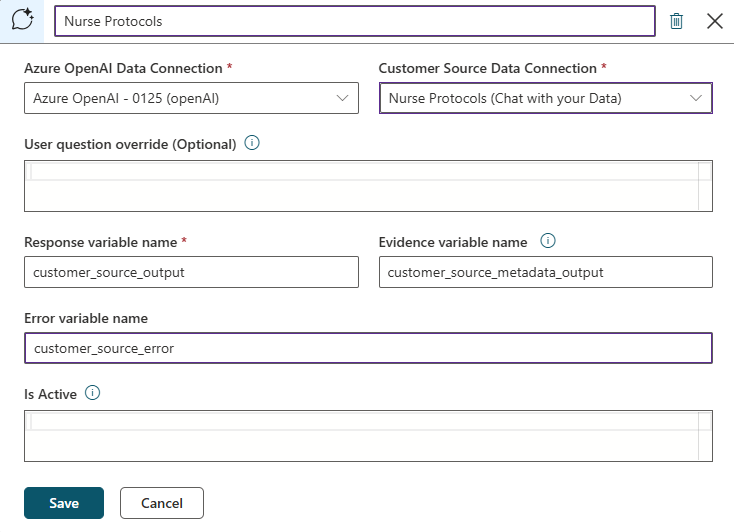Click info icon next to Evidence variable name
The image size is (734, 532).
click(x=548, y=241)
